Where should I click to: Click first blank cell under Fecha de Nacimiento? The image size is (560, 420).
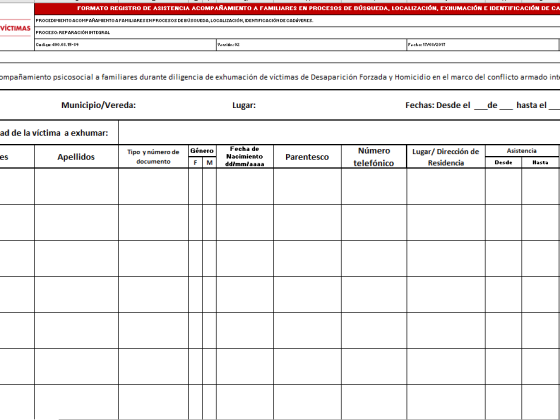click(x=245, y=186)
